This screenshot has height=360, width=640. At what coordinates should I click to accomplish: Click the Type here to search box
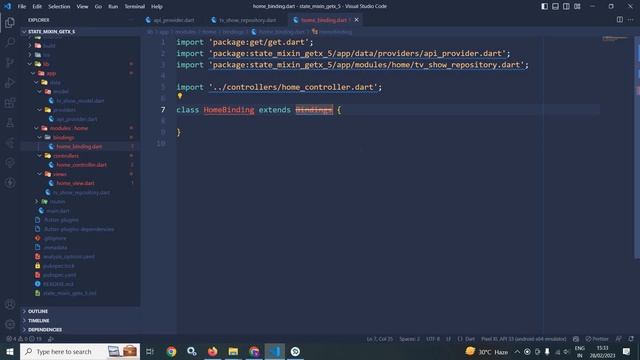80,351
